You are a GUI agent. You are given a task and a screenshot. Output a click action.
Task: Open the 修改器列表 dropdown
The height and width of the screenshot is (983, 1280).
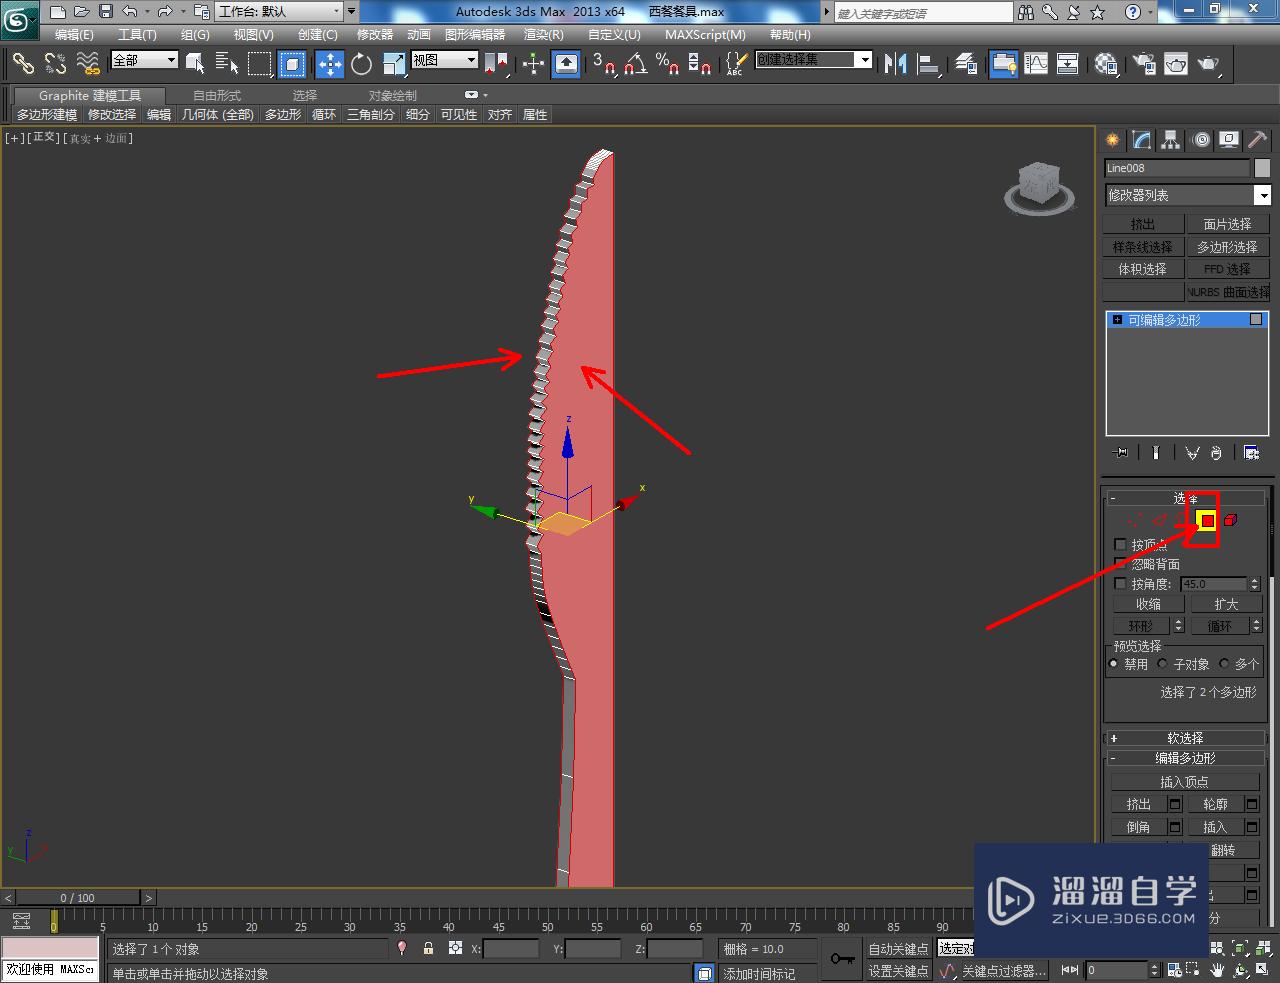pyautogui.click(x=1187, y=195)
